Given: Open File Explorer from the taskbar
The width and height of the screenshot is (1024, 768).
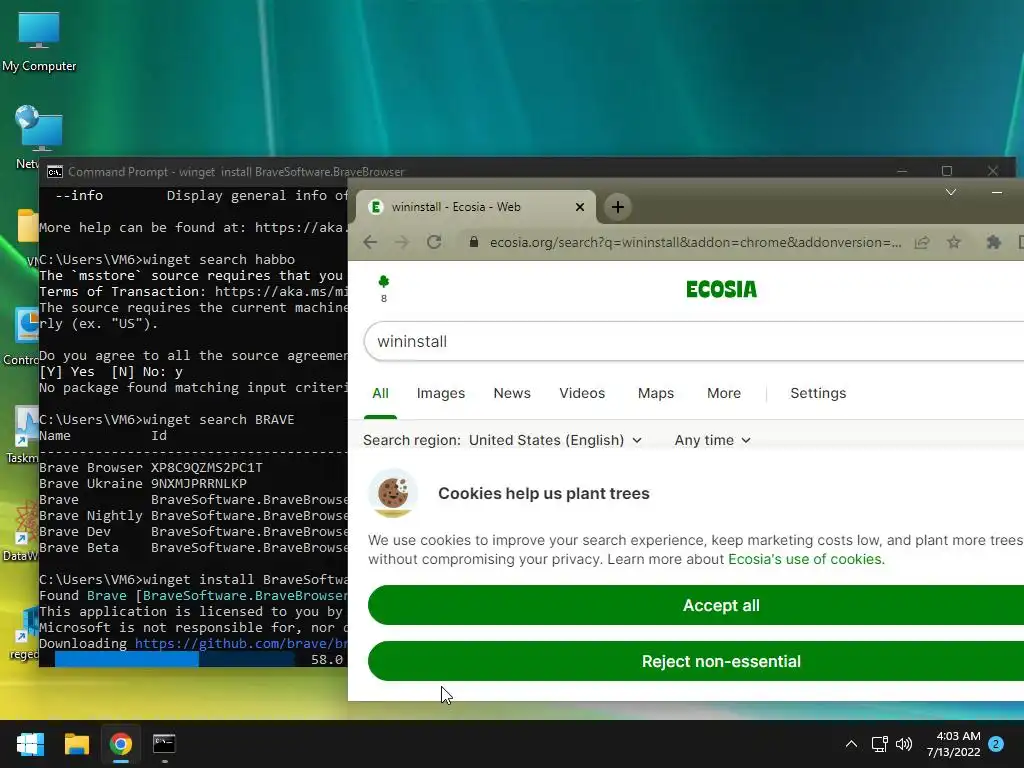Looking at the screenshot, I should coord(76,744).
